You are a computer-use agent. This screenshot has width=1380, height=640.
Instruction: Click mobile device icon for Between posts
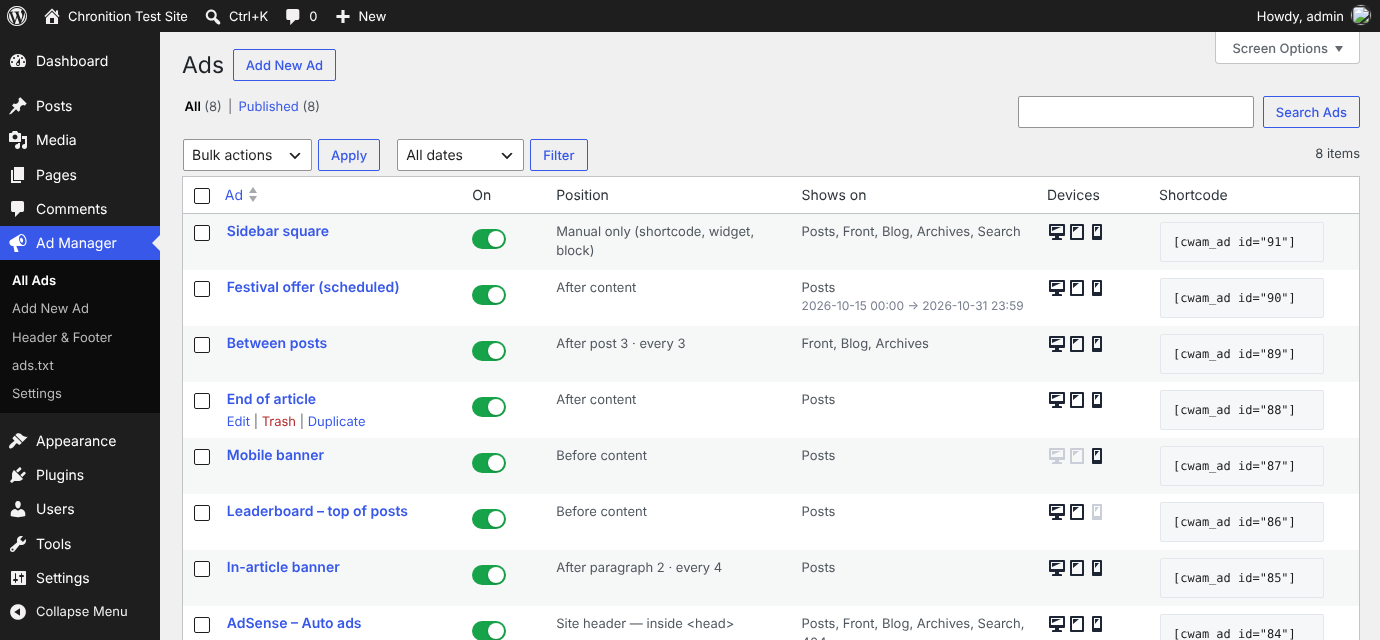(1097, 344)
